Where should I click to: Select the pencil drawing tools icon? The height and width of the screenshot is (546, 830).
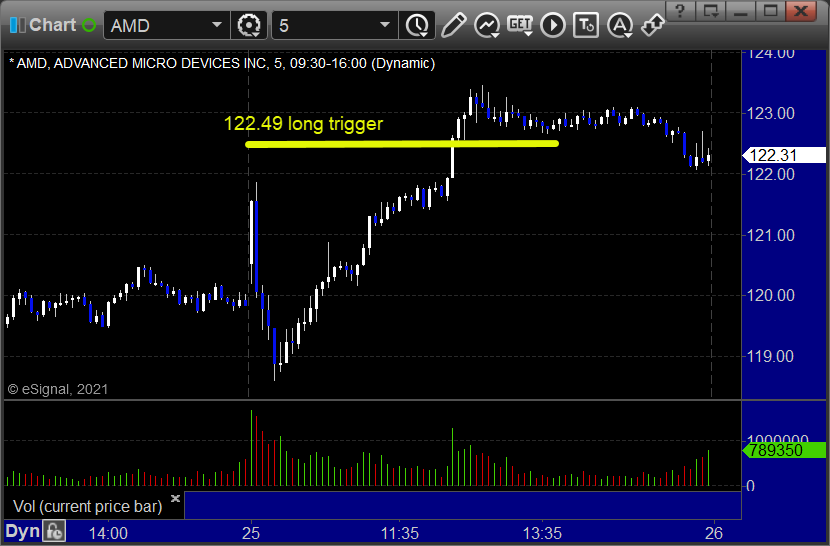pyautogui.click(x=453, y=25)
